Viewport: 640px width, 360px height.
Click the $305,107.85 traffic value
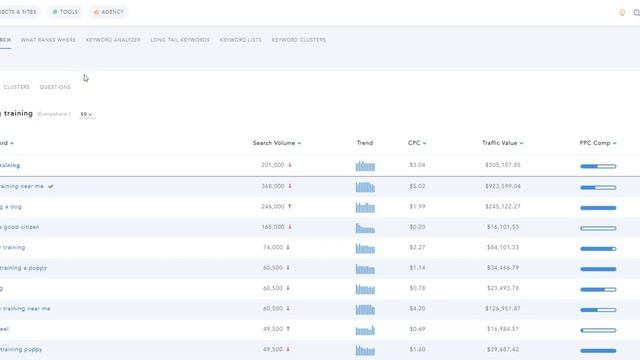pos(503,165)
